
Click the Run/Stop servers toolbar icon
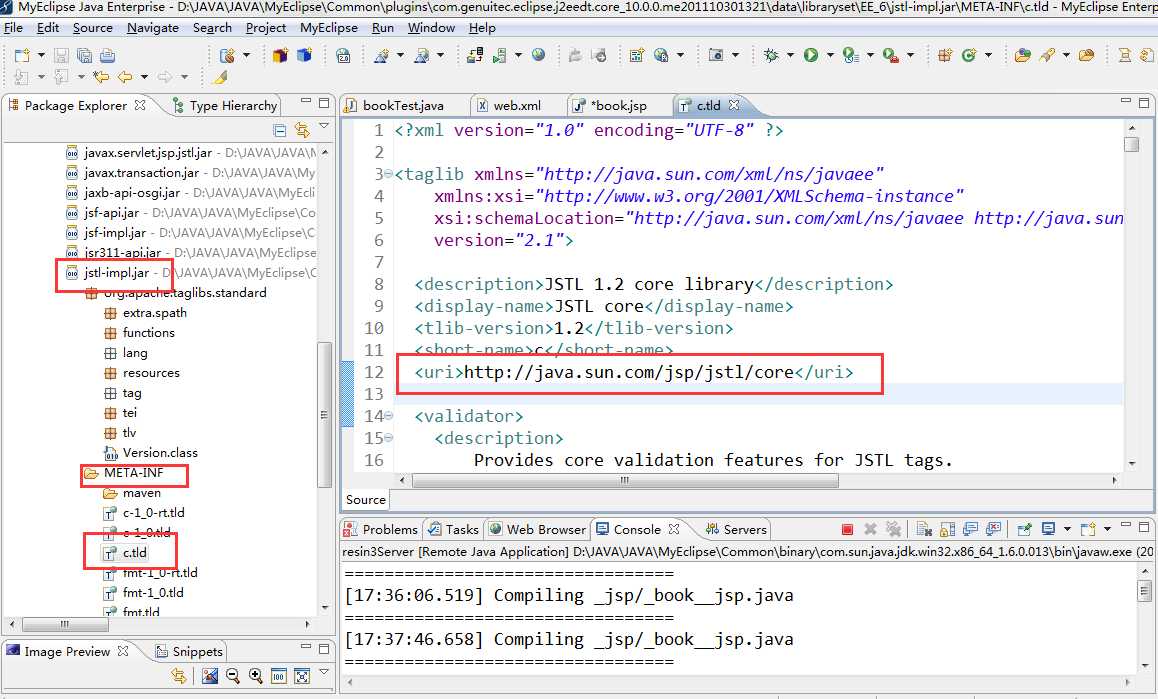500,55
